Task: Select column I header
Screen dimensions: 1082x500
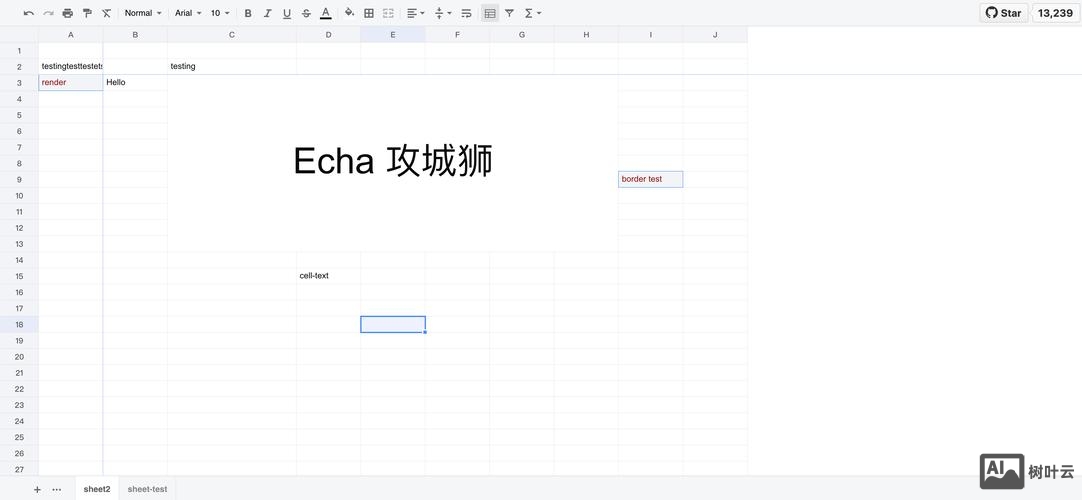Action: coord(651,34)
